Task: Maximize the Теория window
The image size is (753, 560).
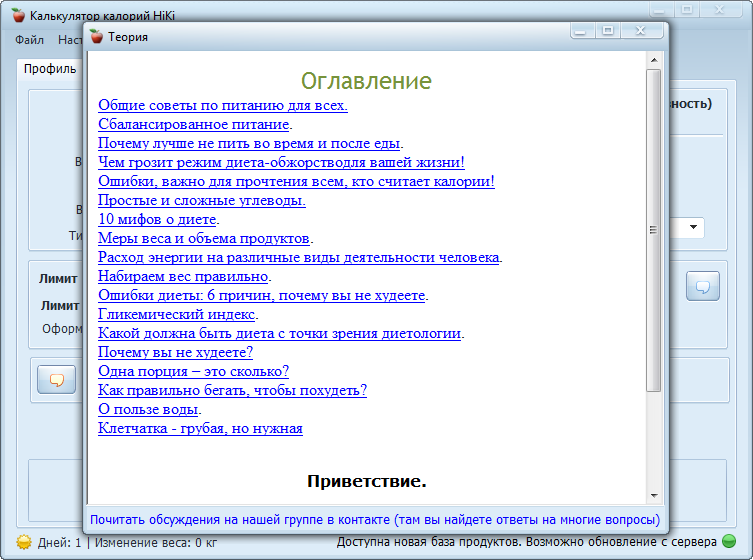Action: click(608, 31)
